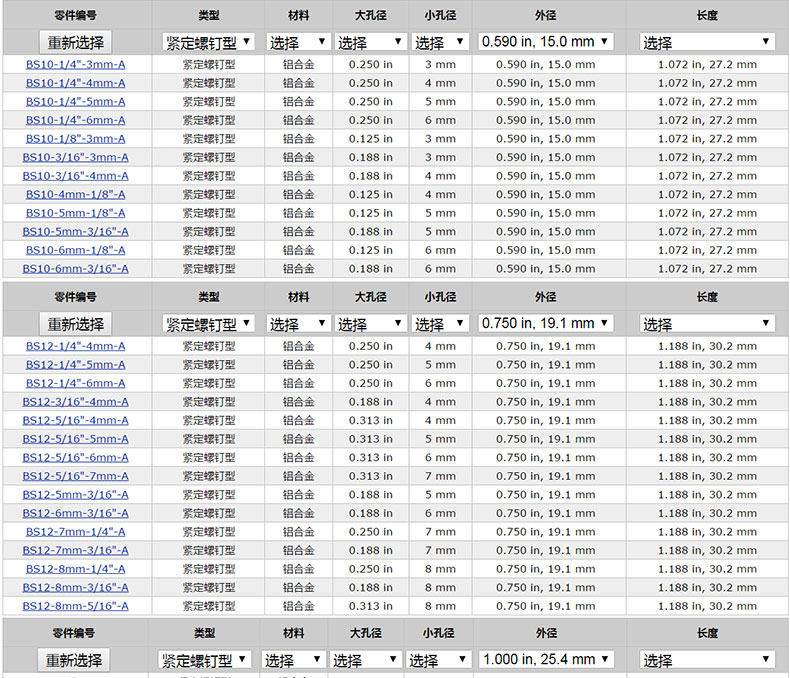Open the 长度 dropdown in the 1.000 in table
This screenshot has width=790, height=678.
point(707,660)
